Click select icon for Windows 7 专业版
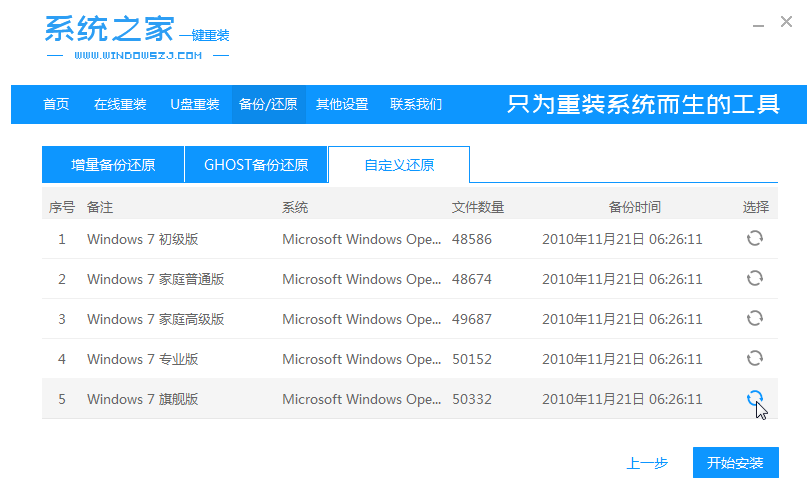The height and width of the screenshot is (485, 807). (x=755, y=359)
